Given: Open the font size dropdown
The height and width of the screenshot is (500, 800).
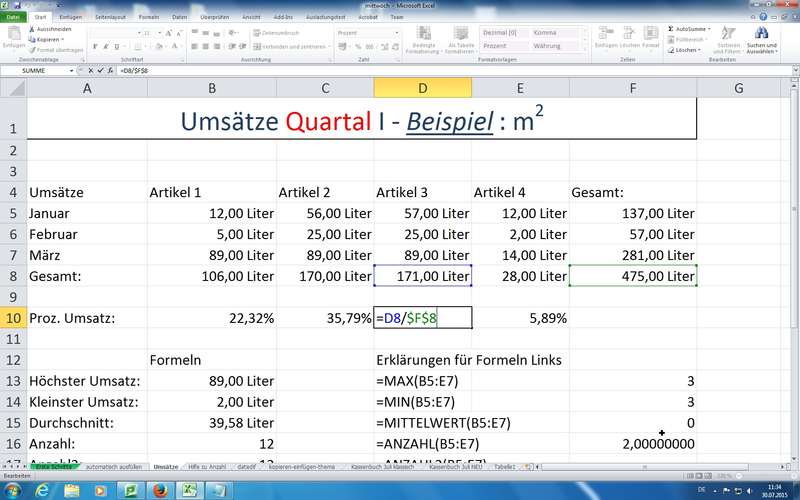Looking at the screenshot, I should [159, 33].
